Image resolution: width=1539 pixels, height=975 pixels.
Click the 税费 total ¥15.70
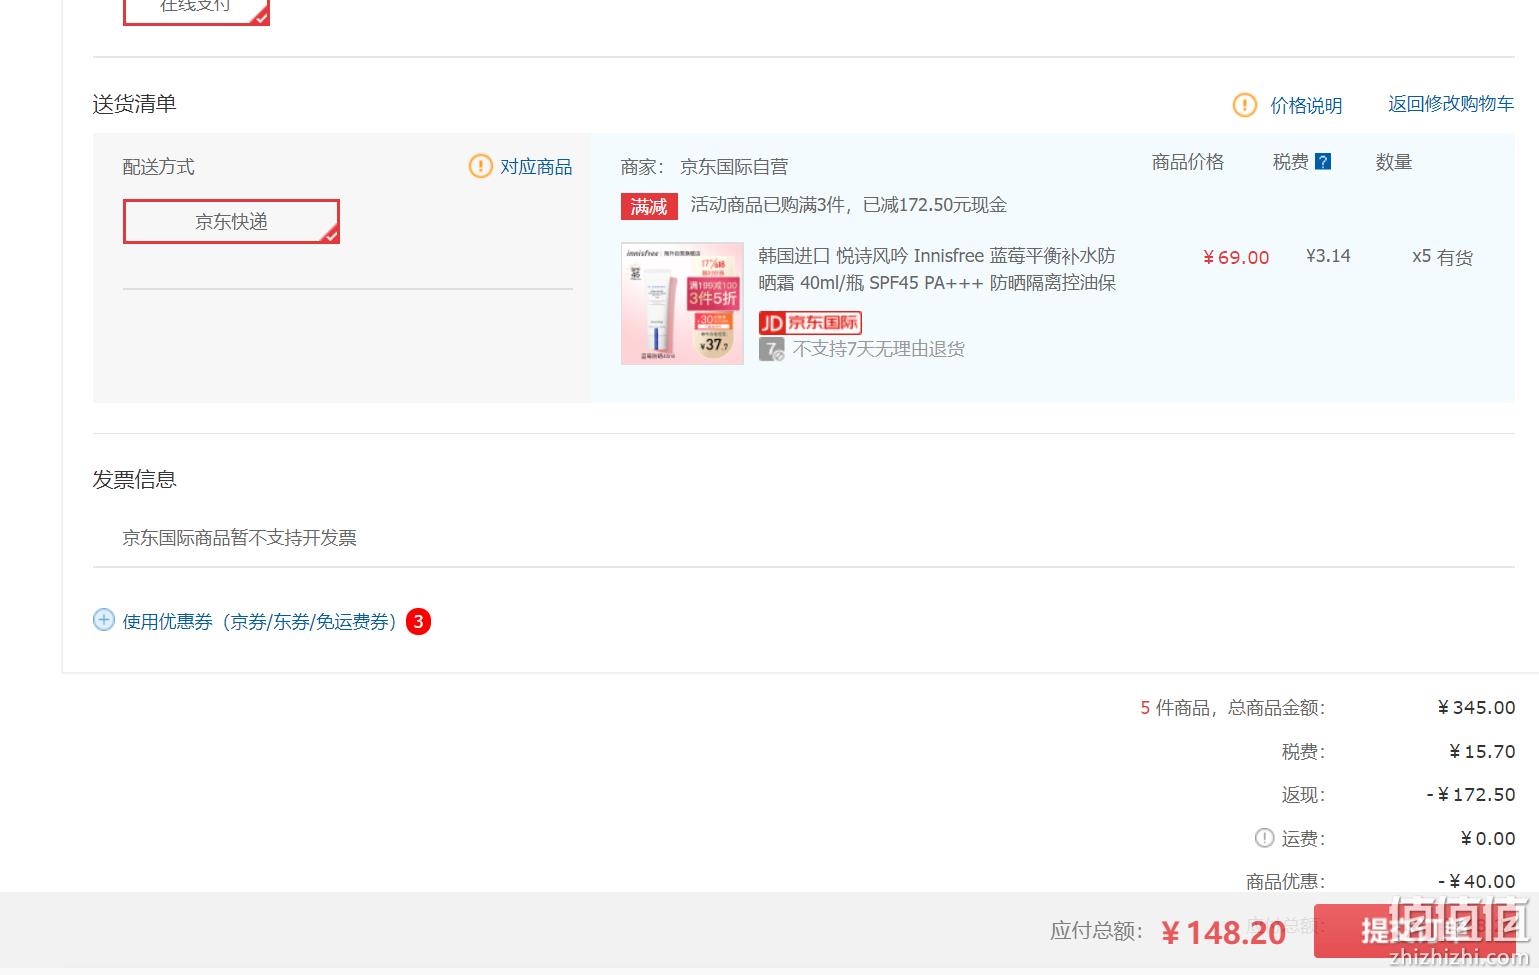(x=1482, y=752)
